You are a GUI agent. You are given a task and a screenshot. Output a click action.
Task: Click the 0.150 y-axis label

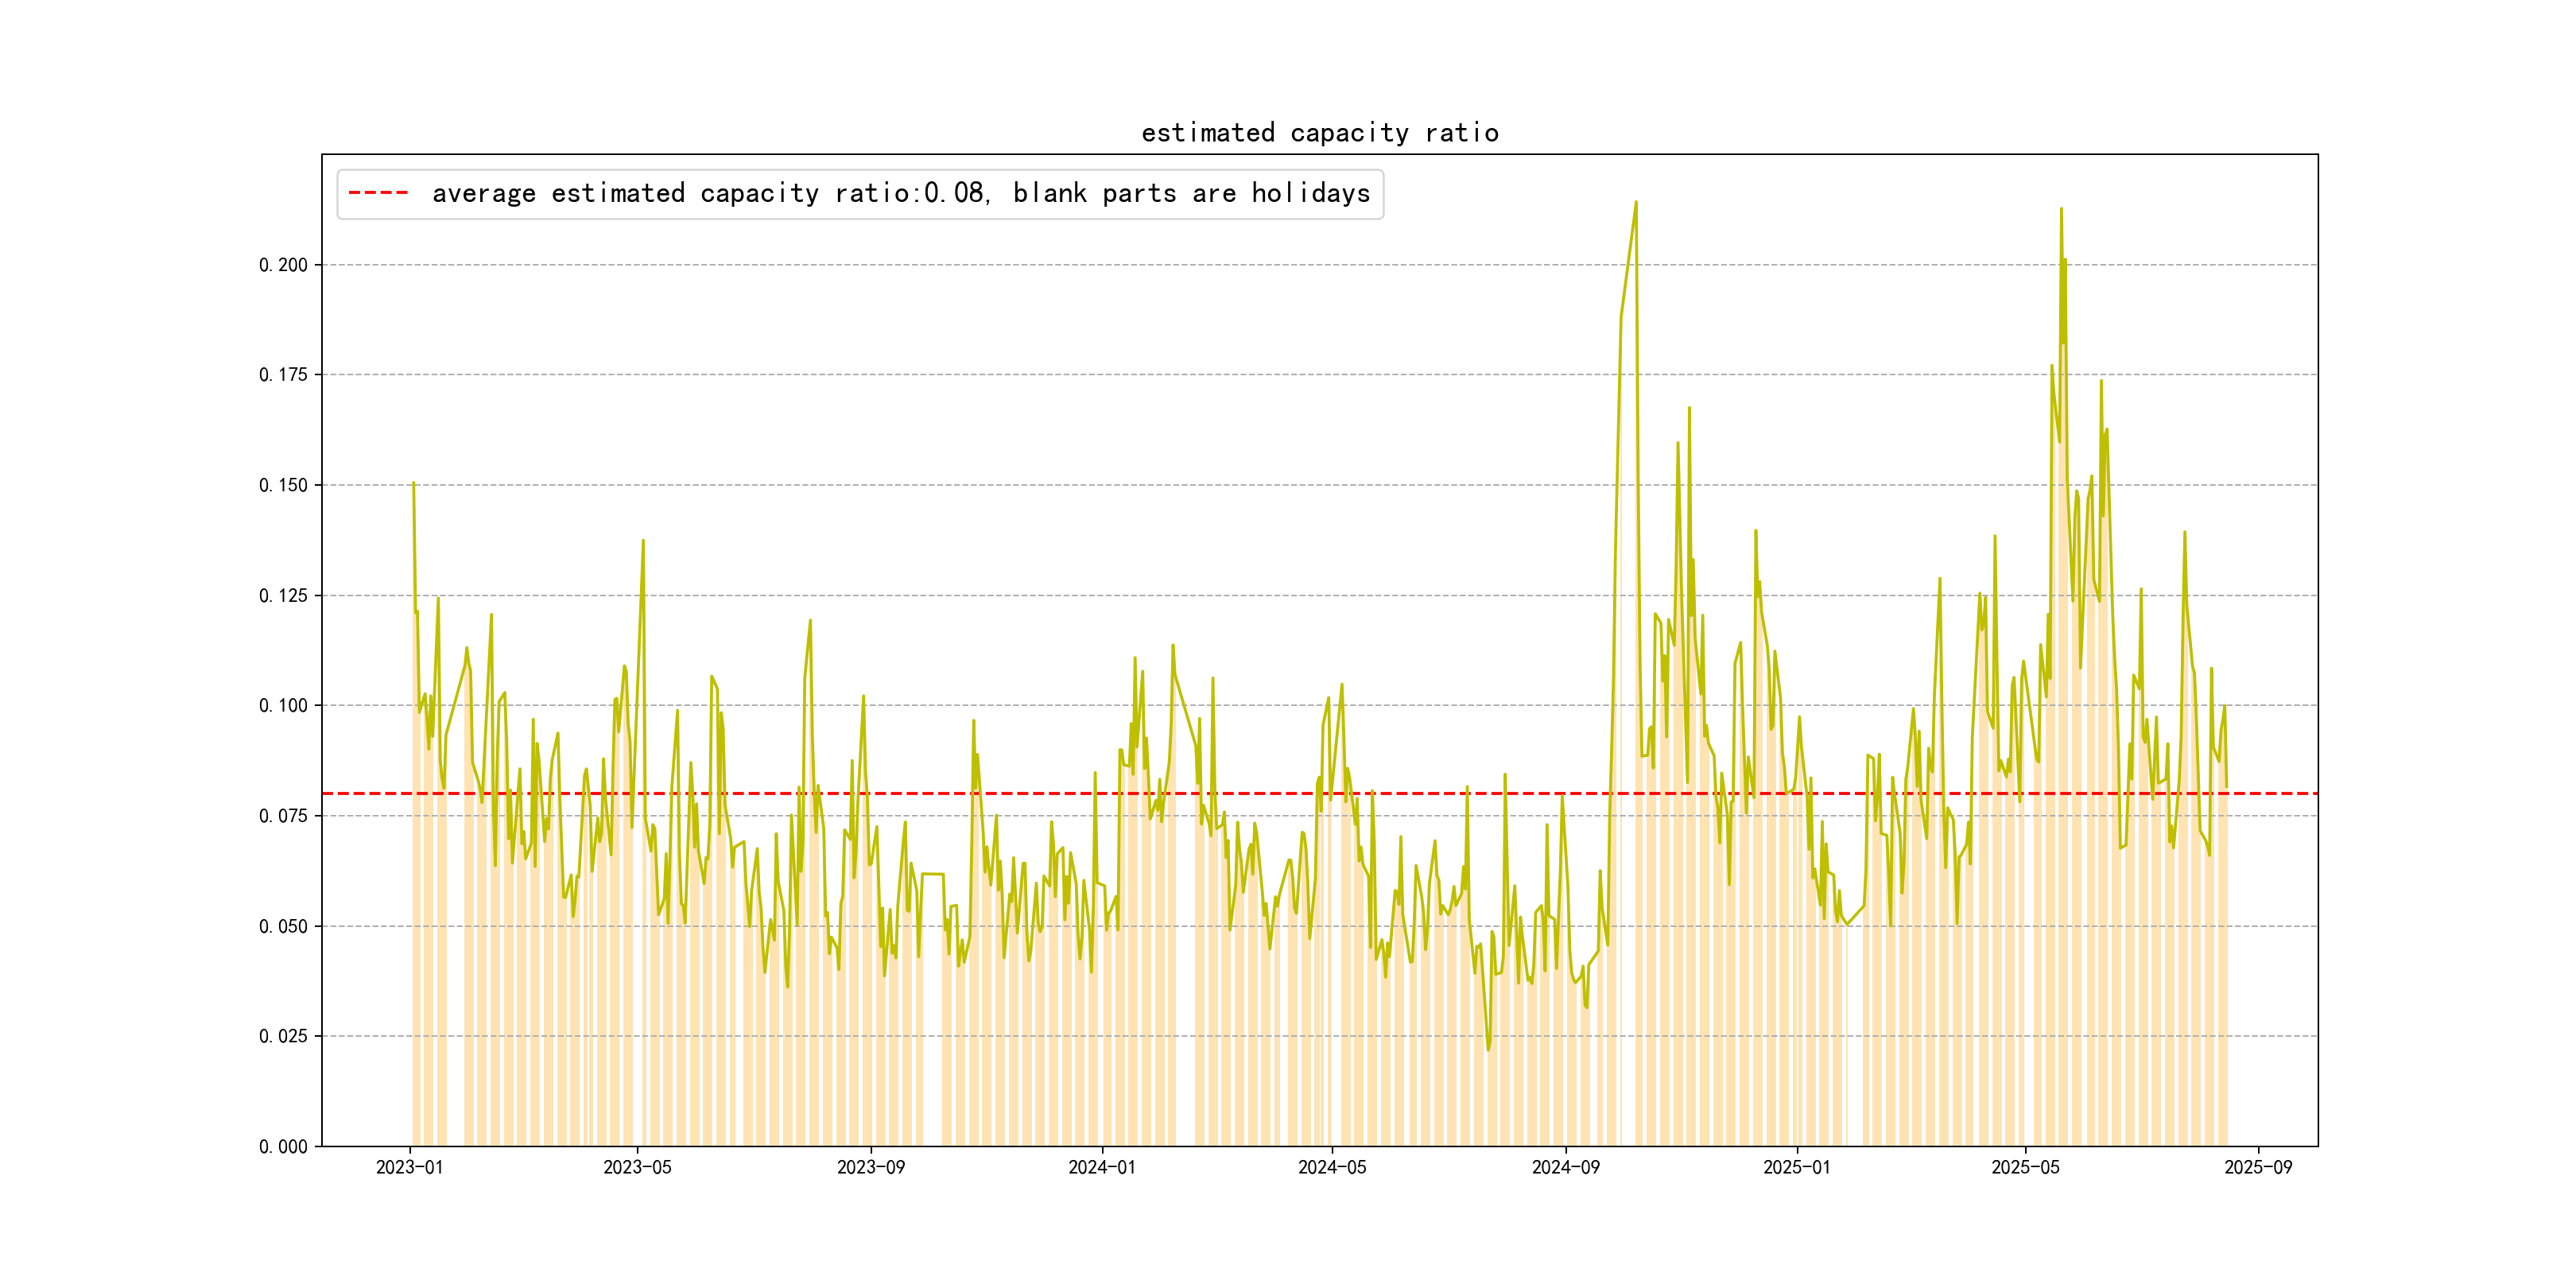(283, 485)
